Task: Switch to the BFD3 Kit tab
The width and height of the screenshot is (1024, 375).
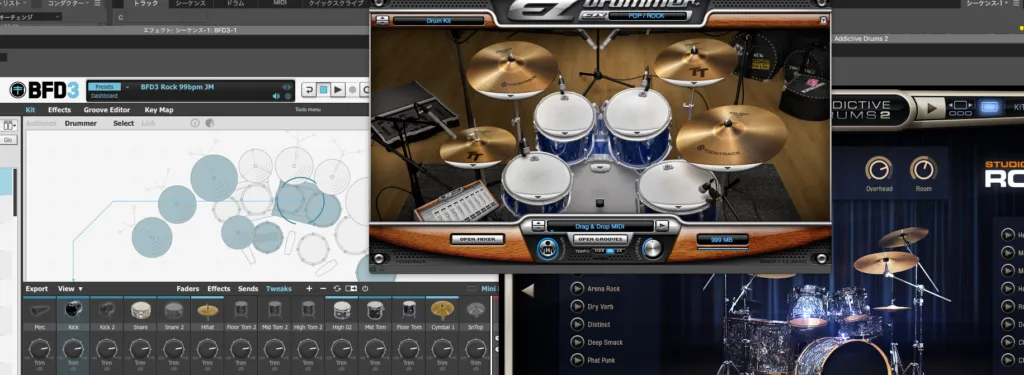Action: pyautogui.click(x=30, y=110)
